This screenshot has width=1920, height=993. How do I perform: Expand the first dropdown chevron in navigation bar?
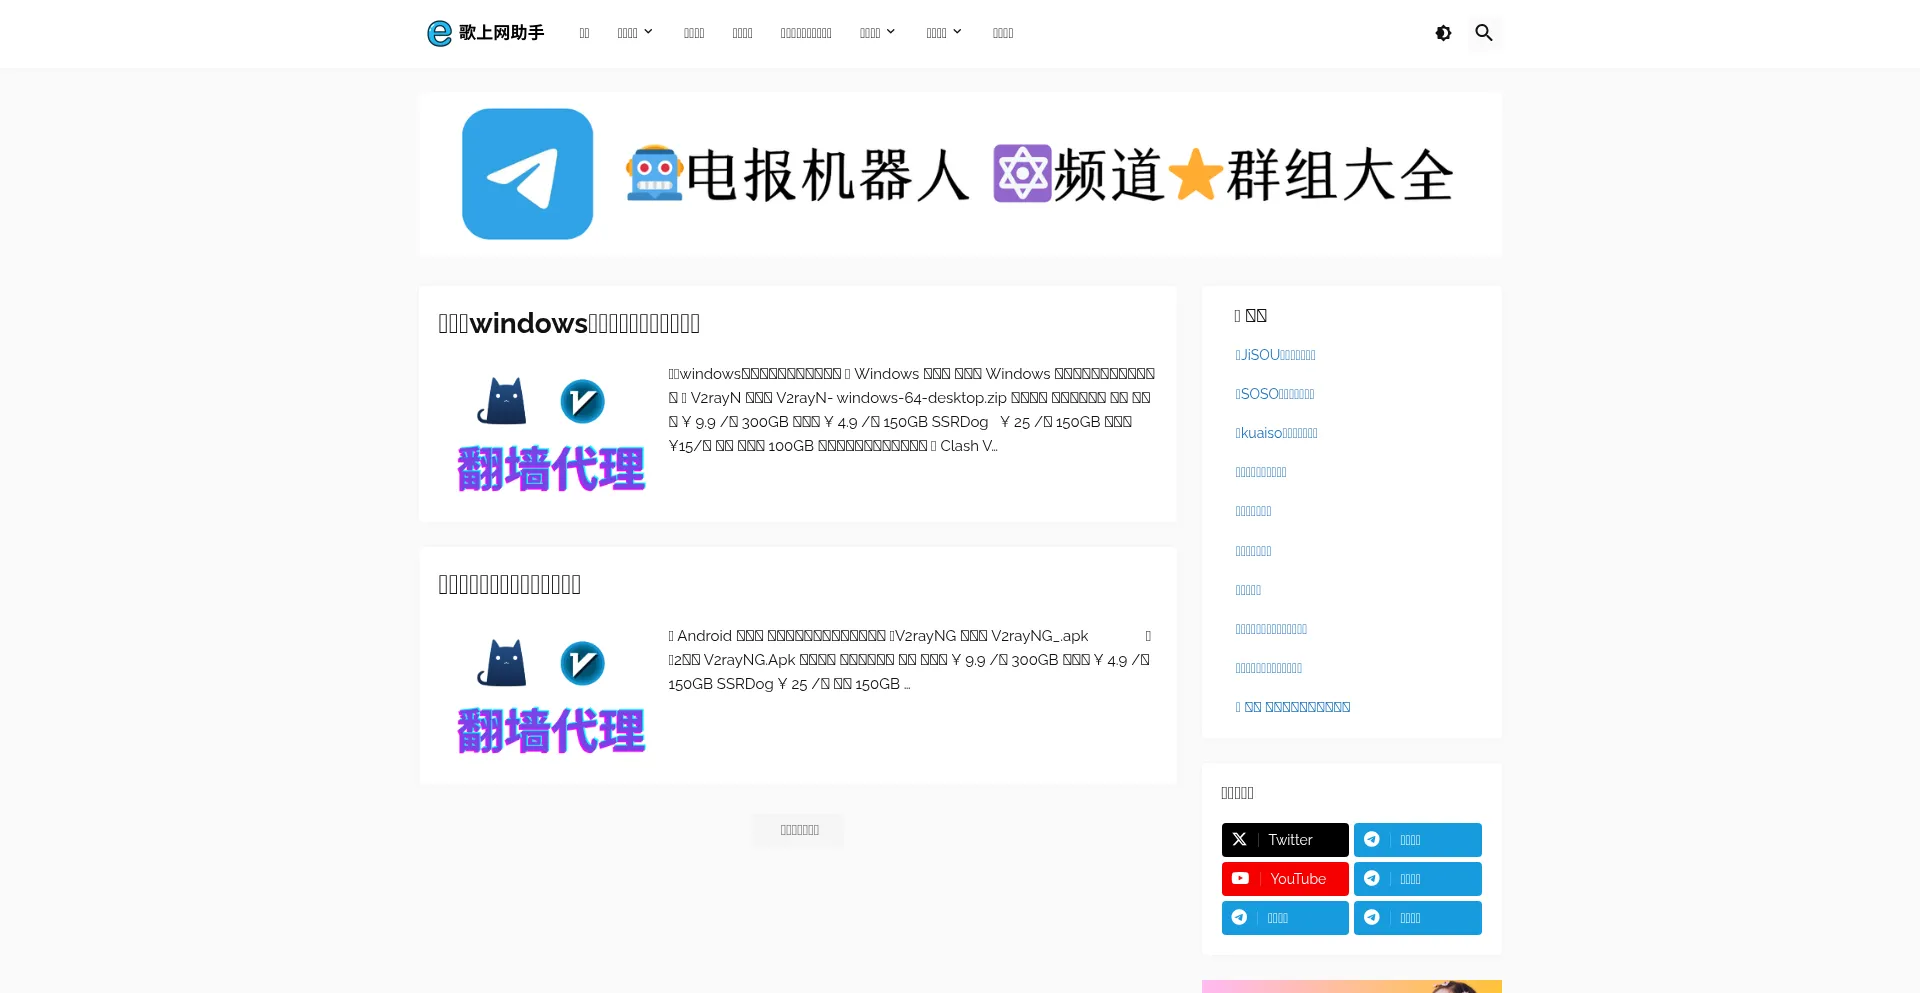[648, 32]
